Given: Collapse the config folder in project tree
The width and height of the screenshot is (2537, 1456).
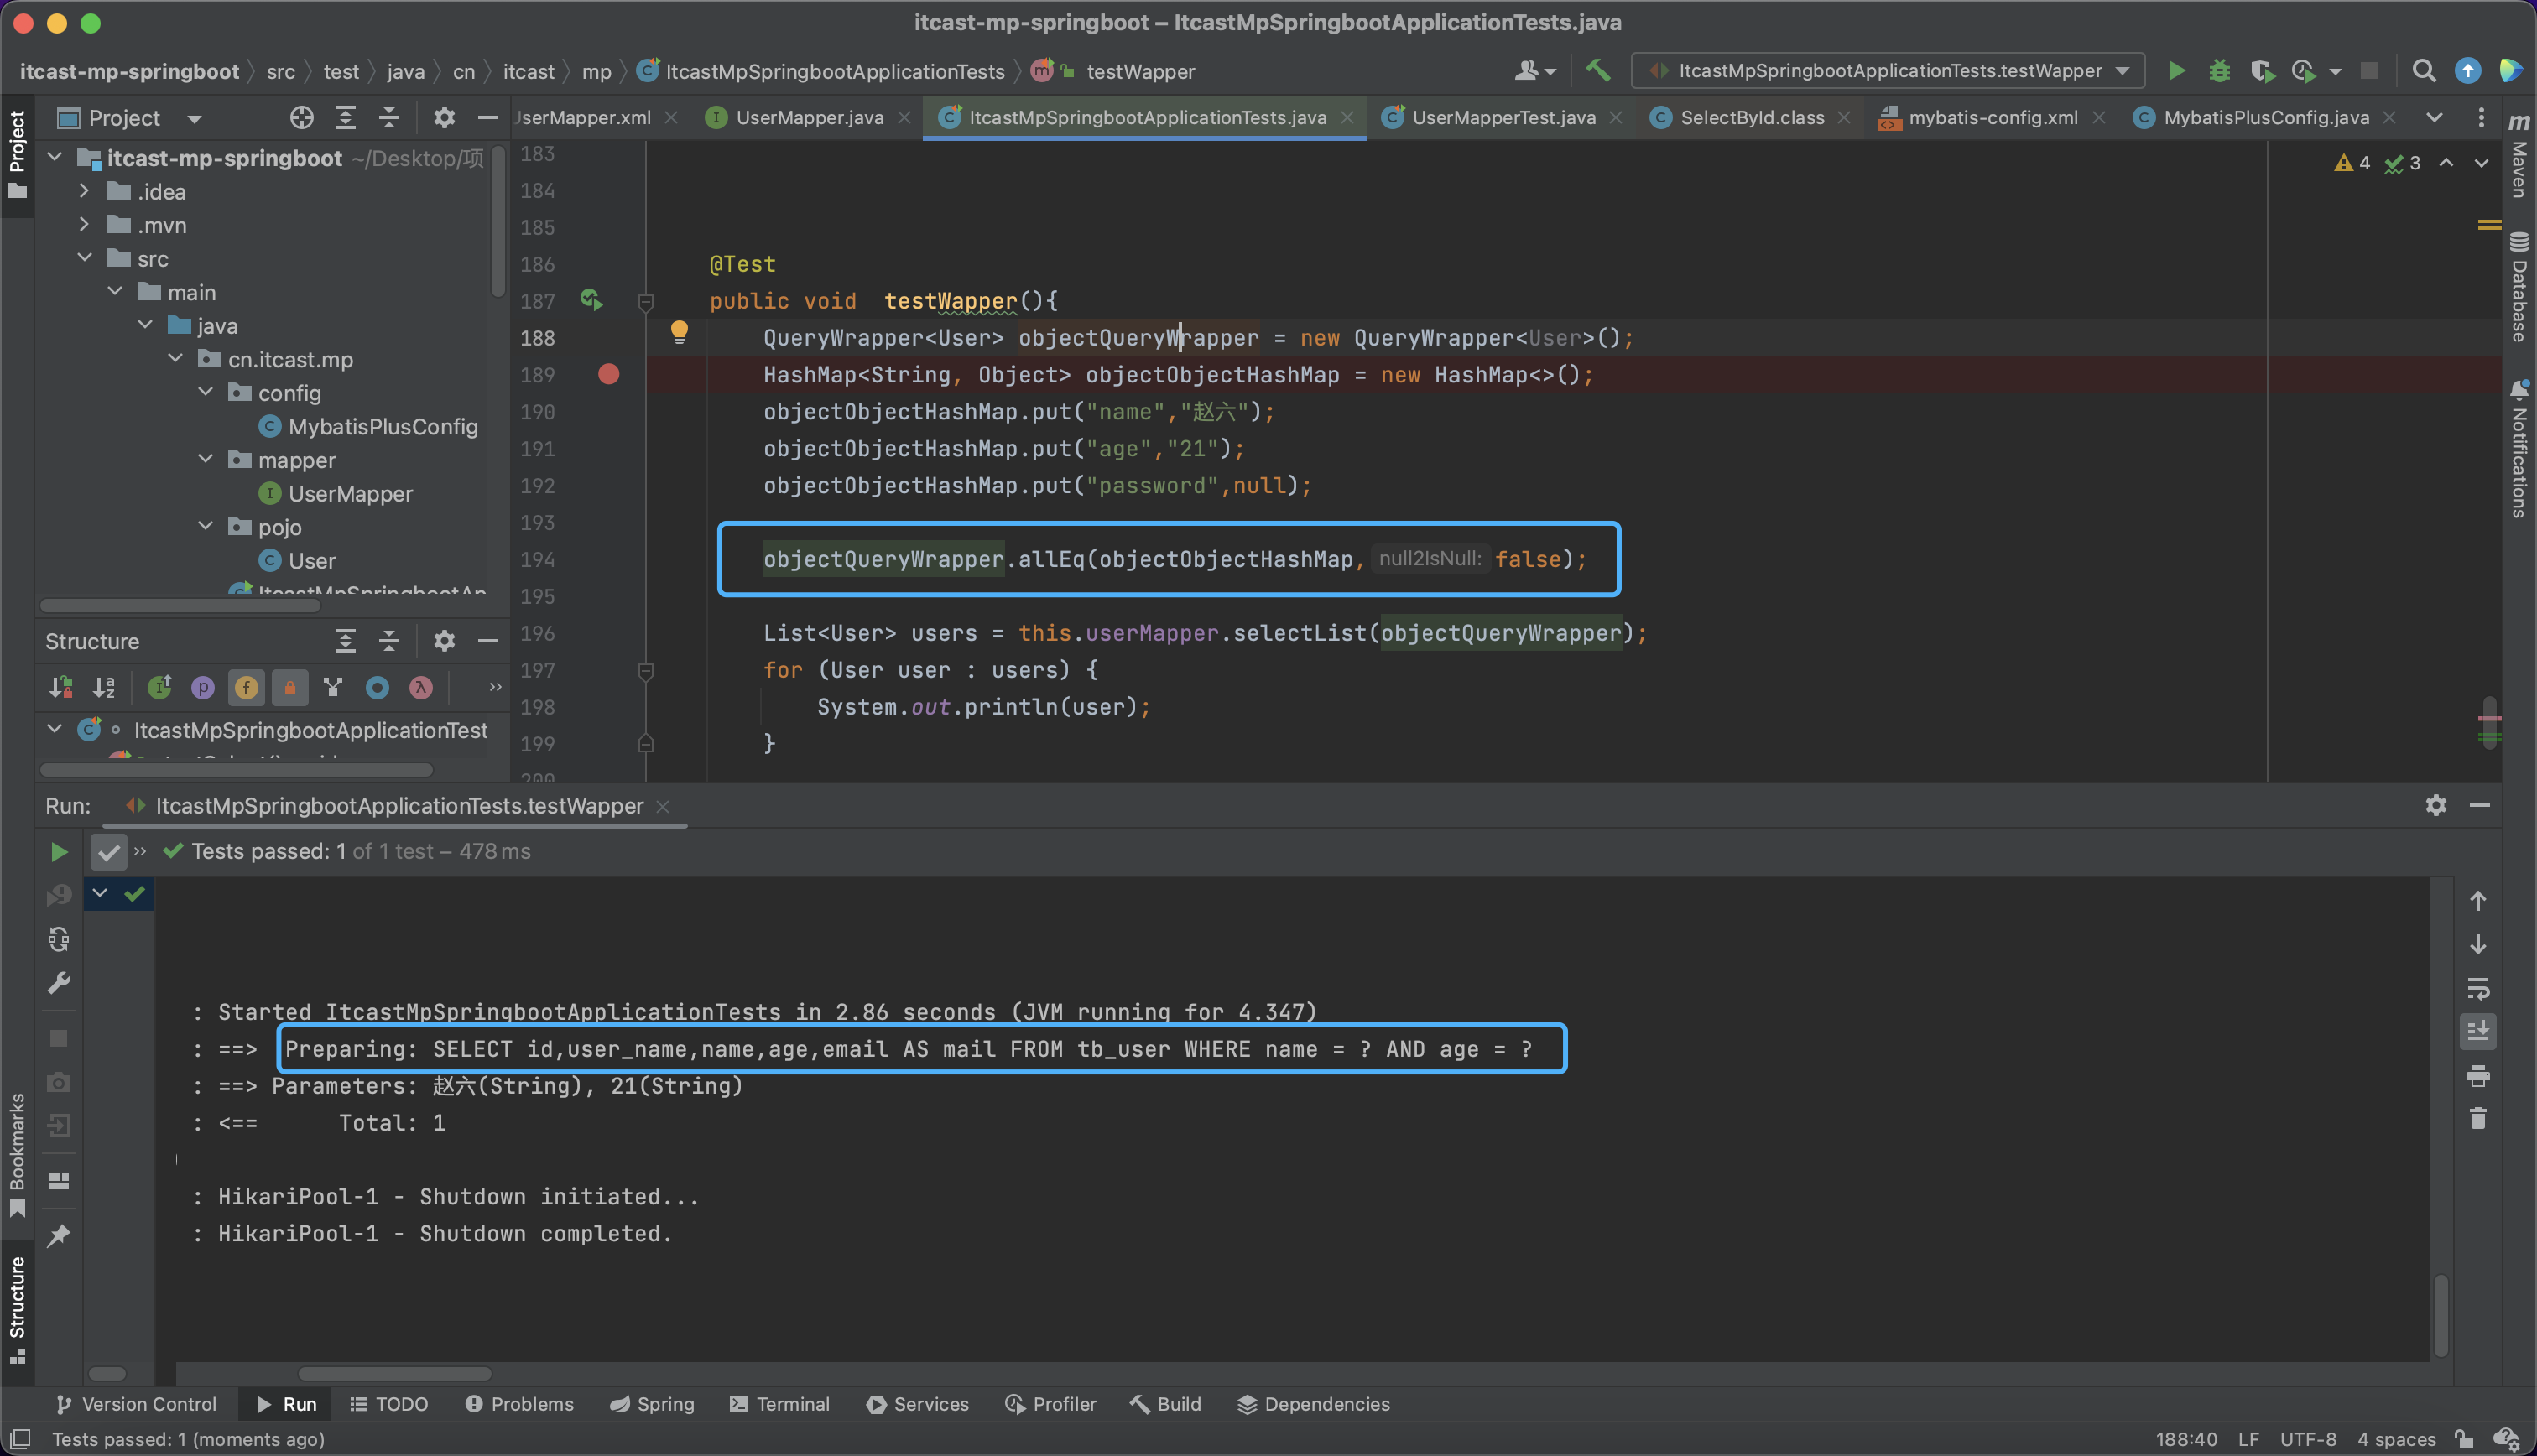Looking at the screenshot, I should point(206,393).
